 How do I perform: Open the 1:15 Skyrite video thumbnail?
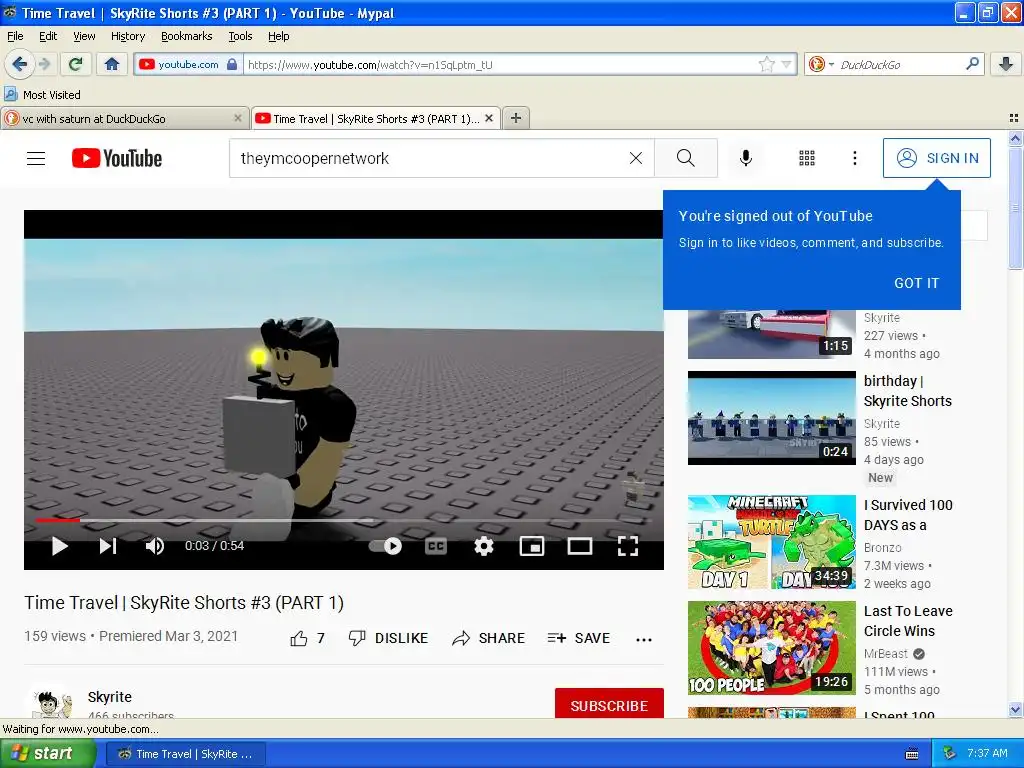click(771, 334)
